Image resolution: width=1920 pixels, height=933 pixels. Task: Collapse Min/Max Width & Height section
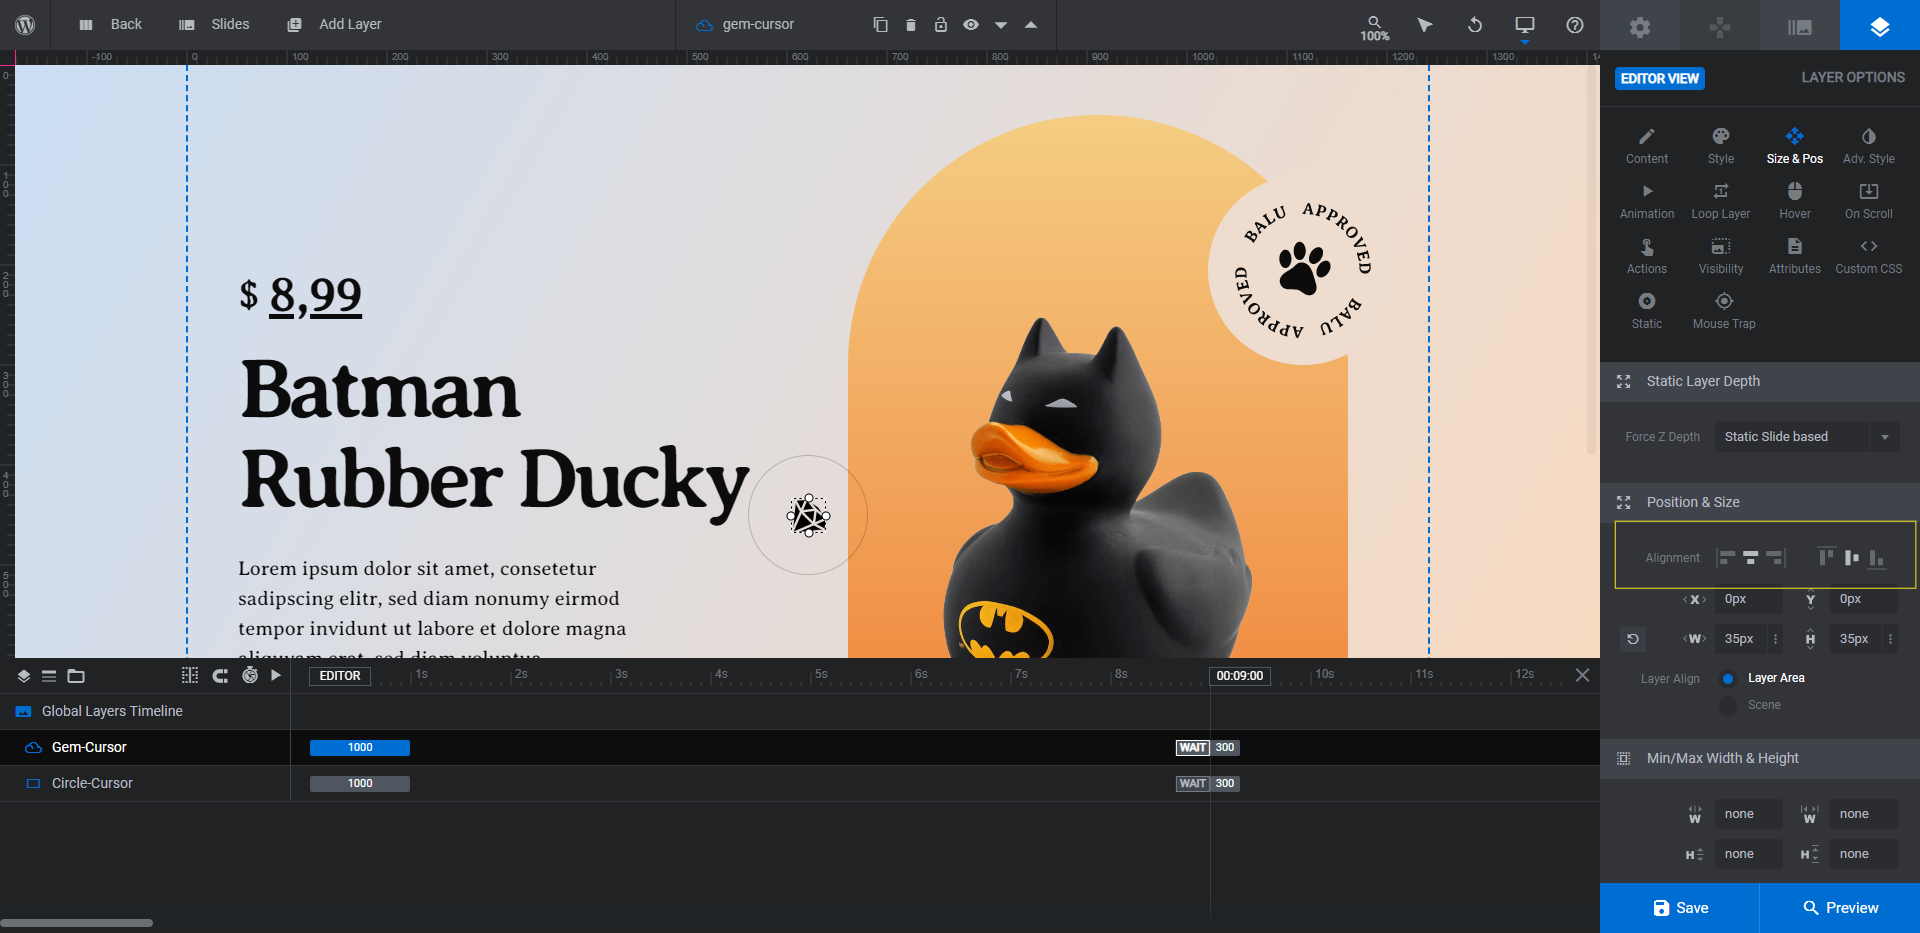[x=1760, y=758]
